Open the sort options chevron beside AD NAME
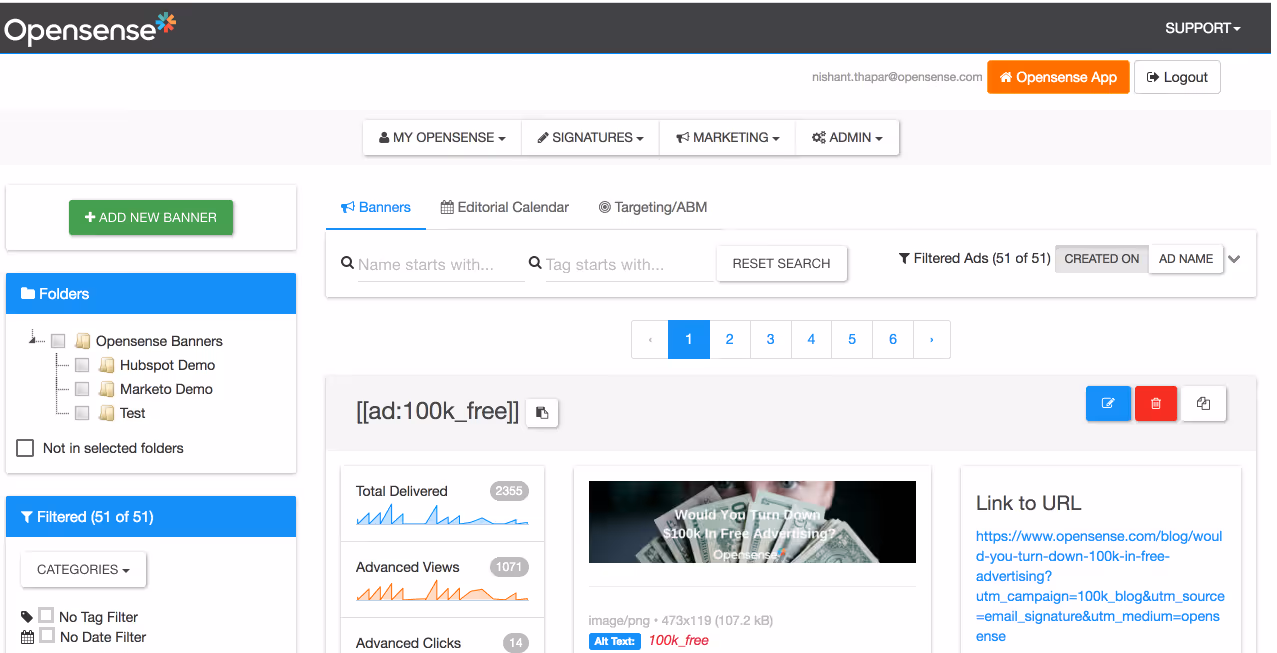Image resolution: width=1277 pixels, height=653 pixels. tap(1234, 259)
